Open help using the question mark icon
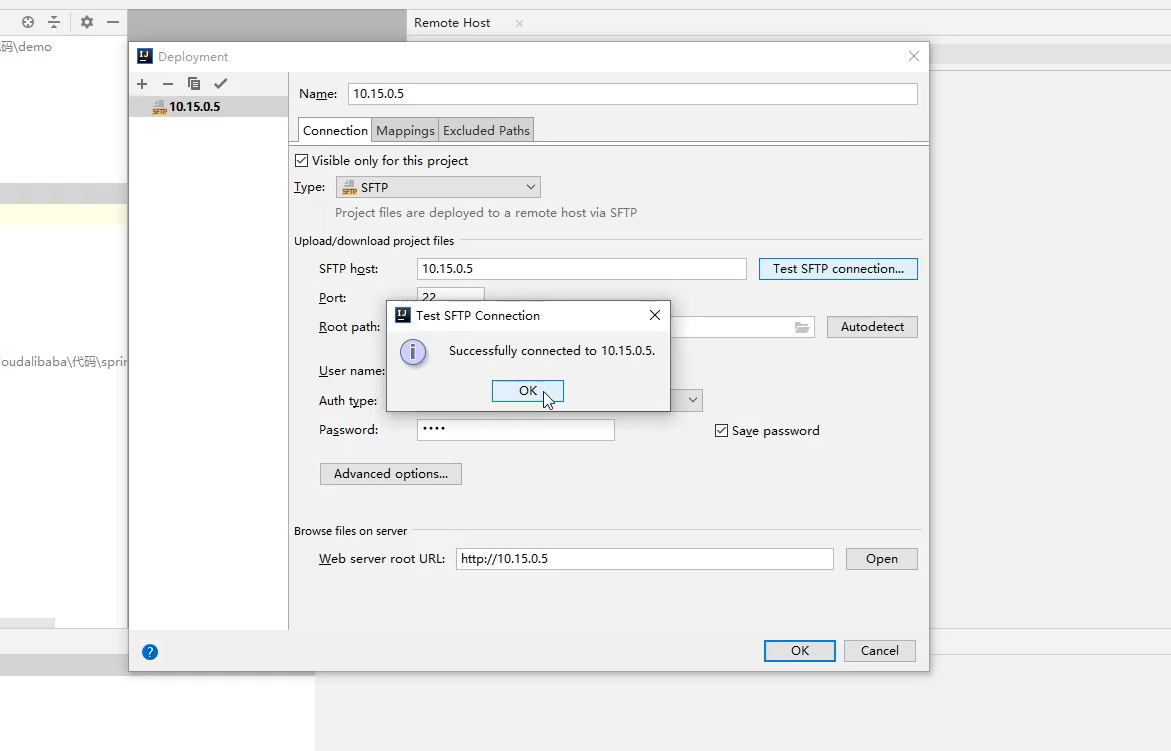The height and width of the screenshot is (751, 1171). pyautogui.click(x=150, y=652)
